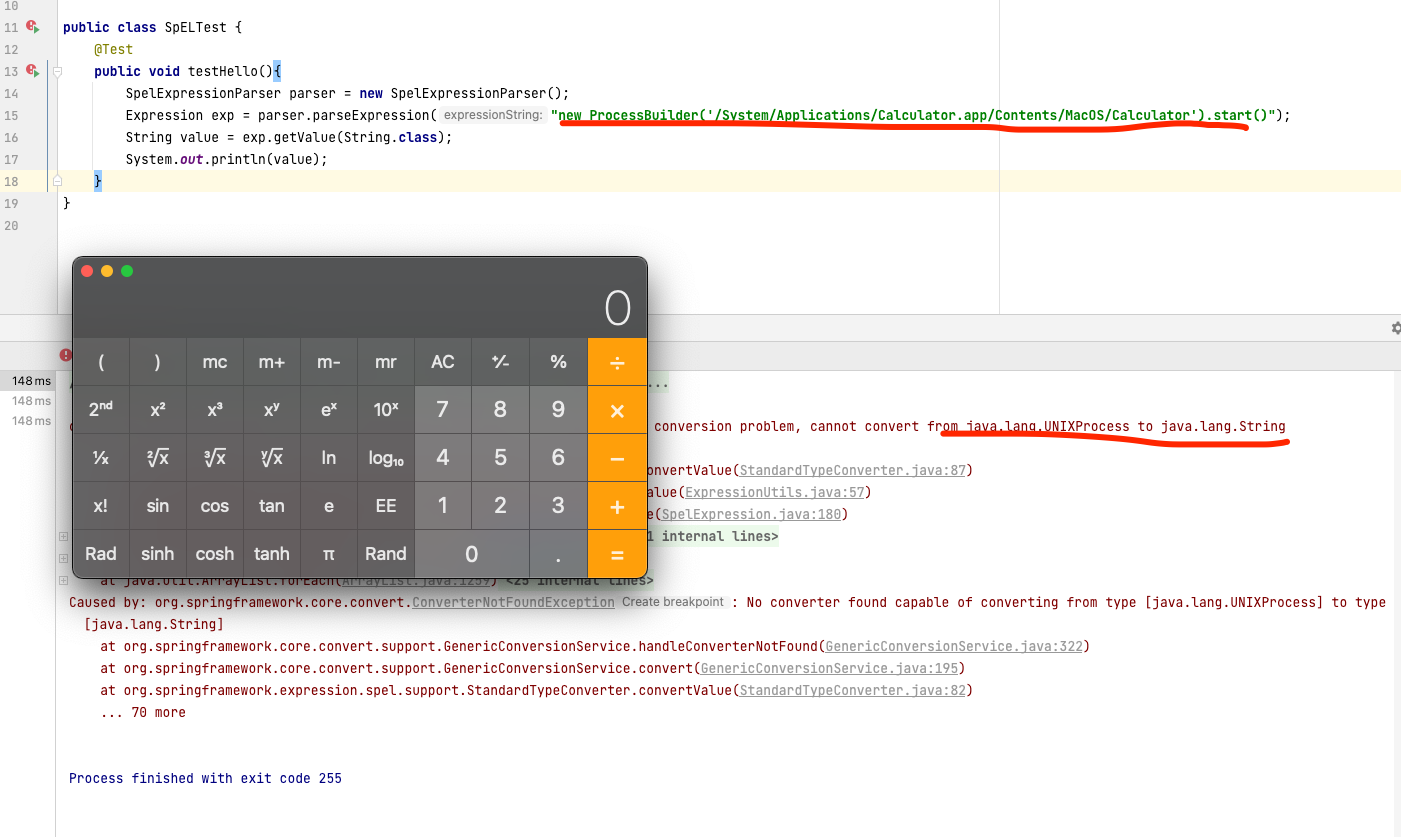Image resolution: width=1401 pixels, height=837 pixels.
Task: Toggle Rad mode on the Calculator
Action: click(x=101, y=554)
